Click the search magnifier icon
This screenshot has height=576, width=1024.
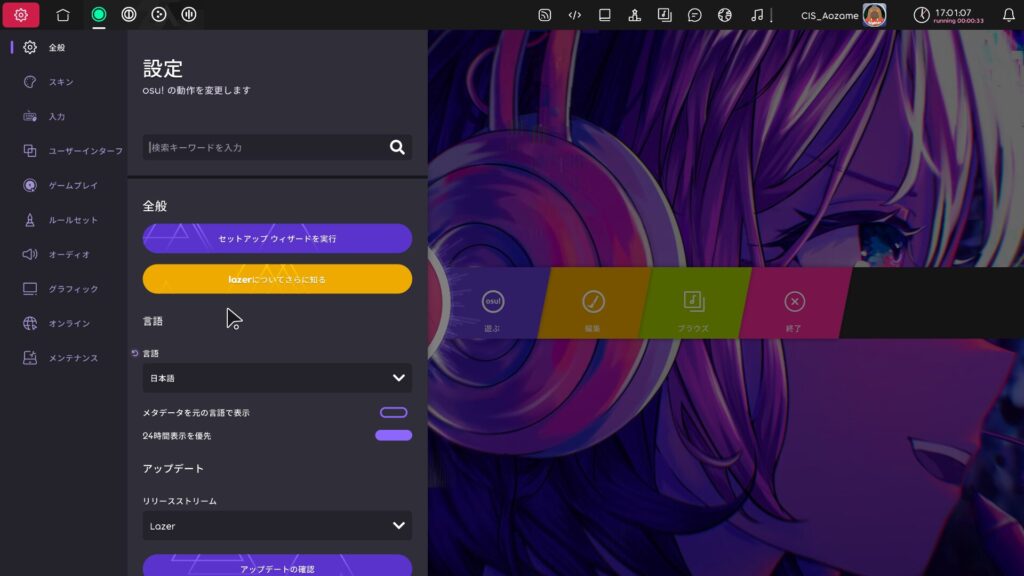click(x=397, y=148)
